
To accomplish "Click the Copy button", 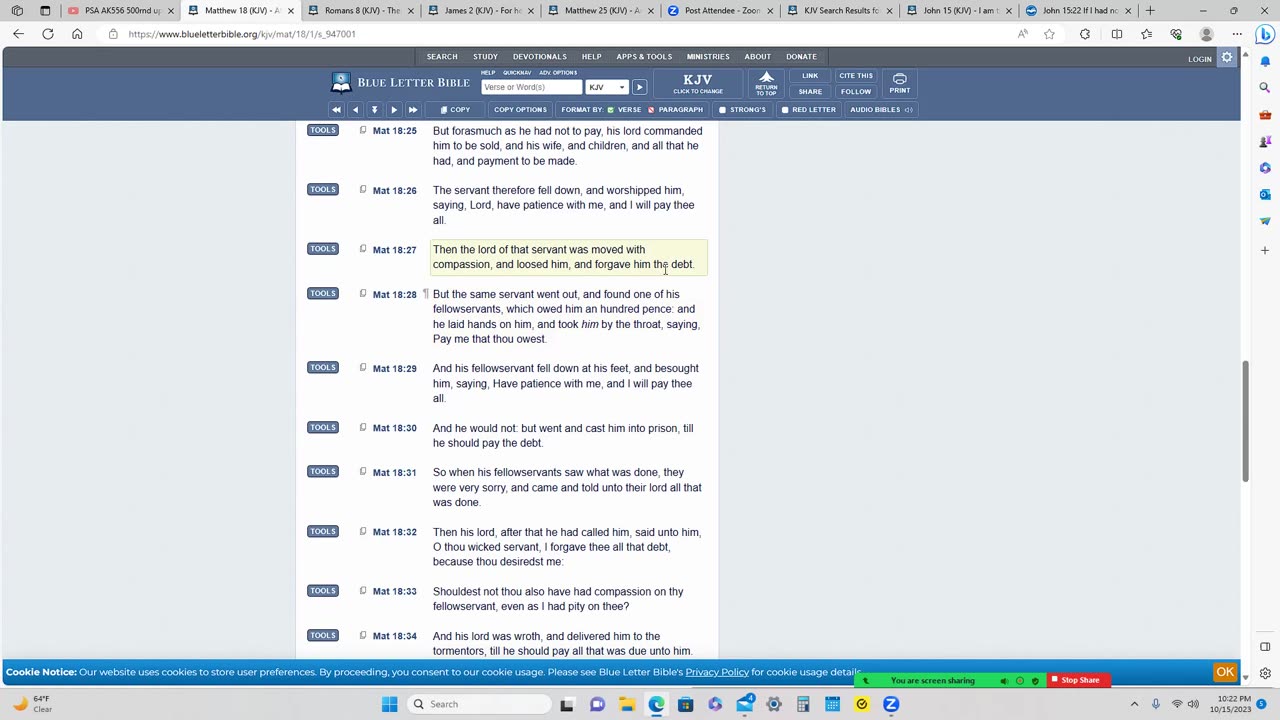I will click(455, 110).
